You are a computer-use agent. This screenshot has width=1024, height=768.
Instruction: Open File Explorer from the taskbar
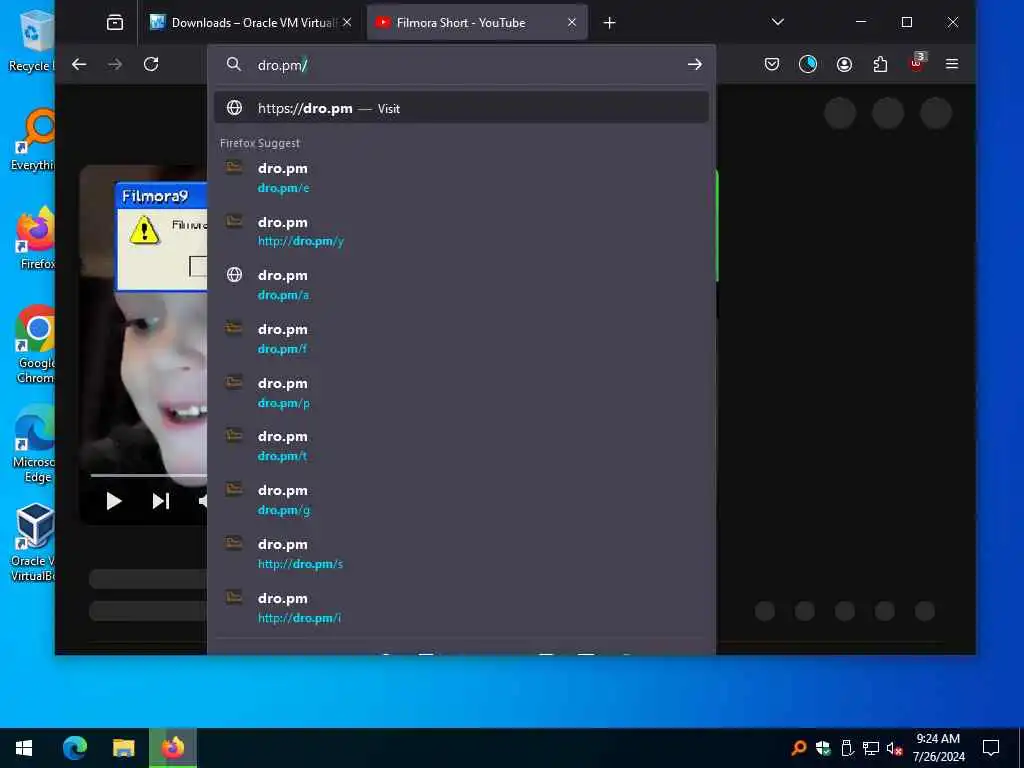123,748
